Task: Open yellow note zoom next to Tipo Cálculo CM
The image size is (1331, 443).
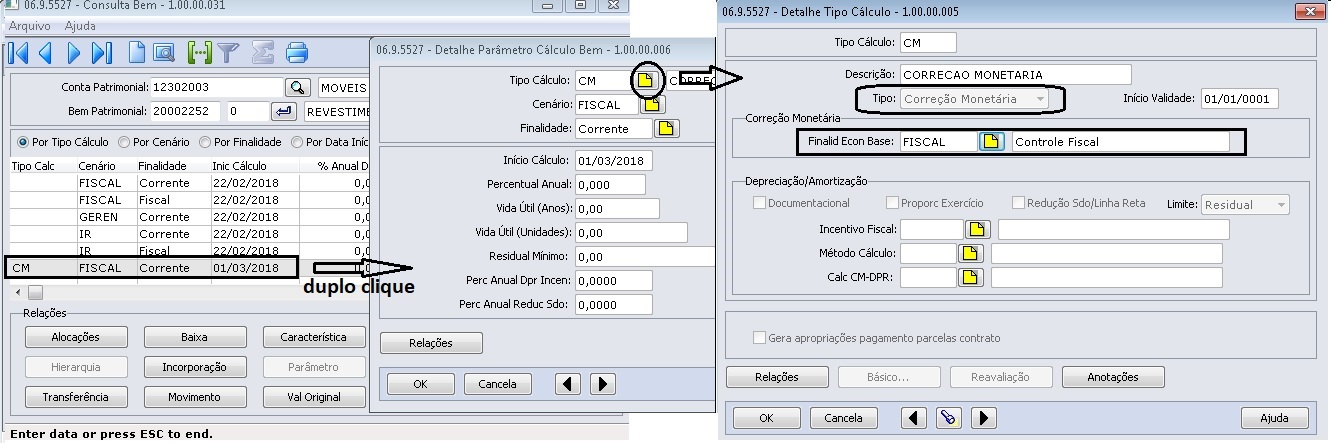Action: [645, 80]
